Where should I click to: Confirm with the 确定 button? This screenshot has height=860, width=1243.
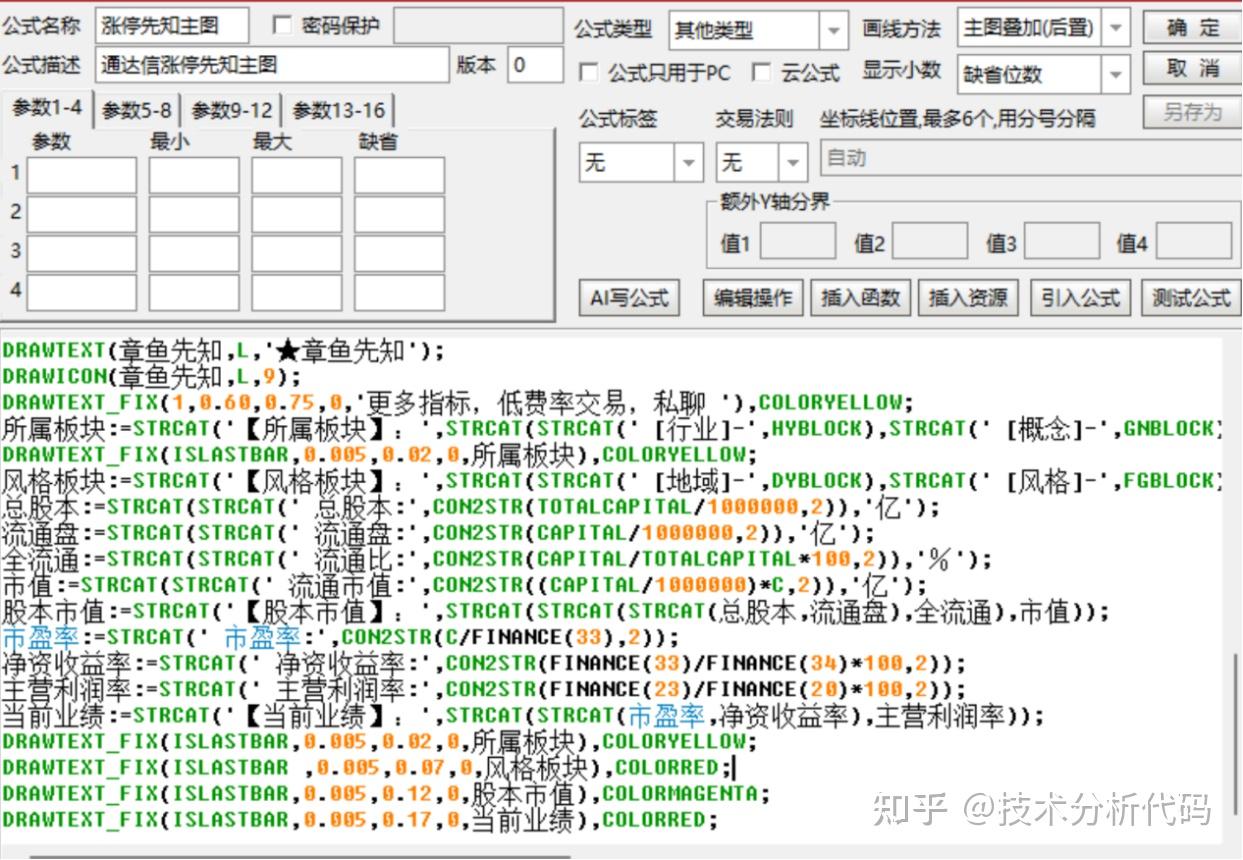(x=1192, y=28)
